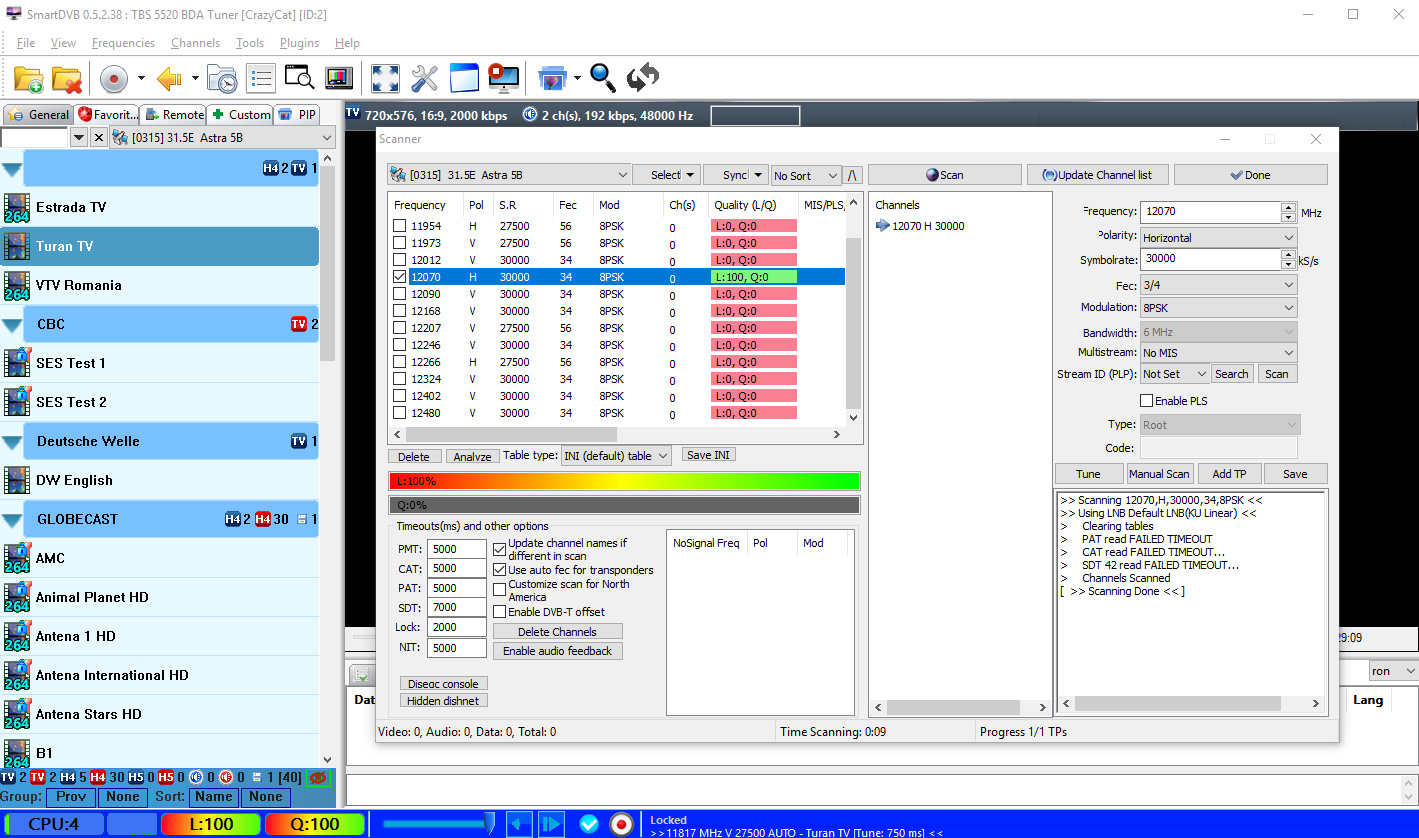Switch to the Remote tab

click(173, 115)
